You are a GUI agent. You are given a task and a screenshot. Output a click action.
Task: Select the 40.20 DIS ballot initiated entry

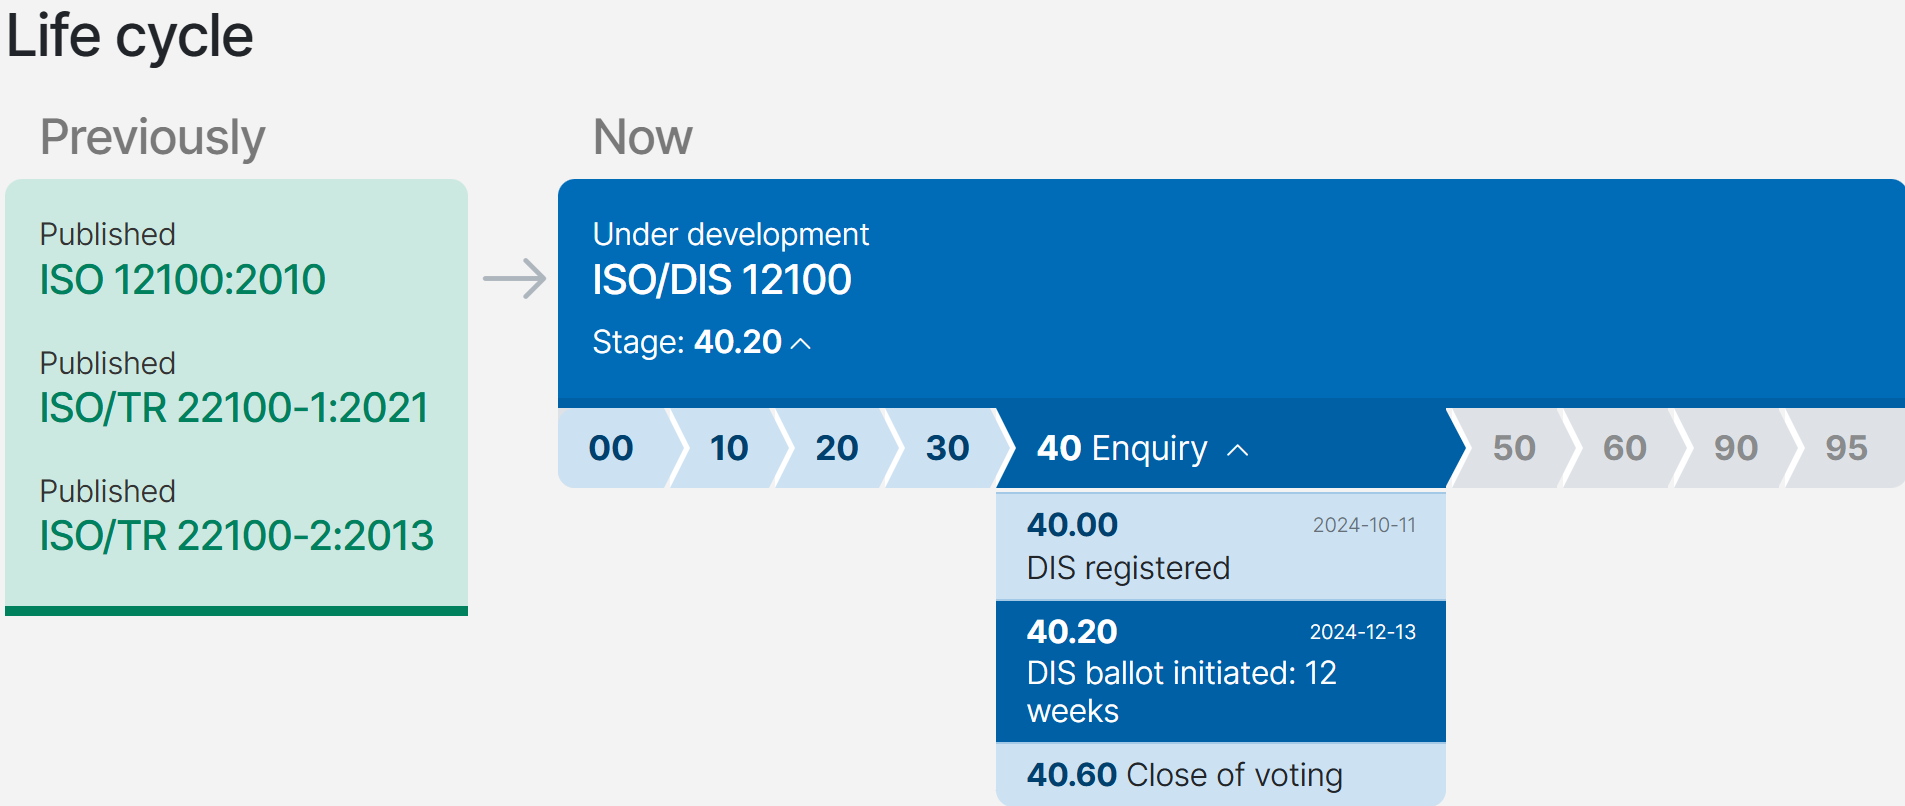pyautogui.click(x=1220, y=670)
